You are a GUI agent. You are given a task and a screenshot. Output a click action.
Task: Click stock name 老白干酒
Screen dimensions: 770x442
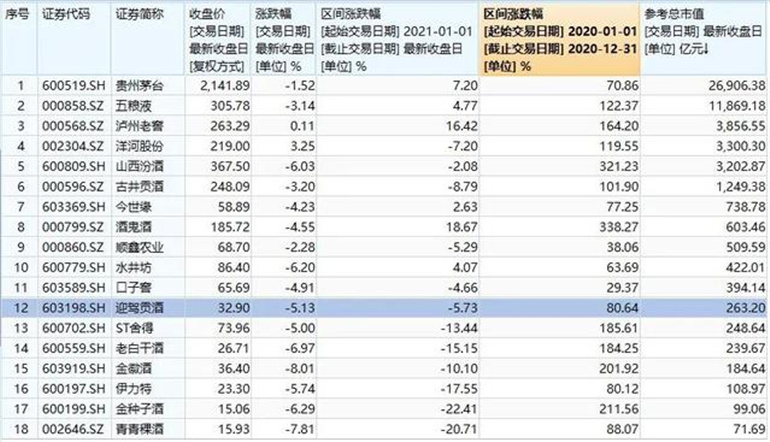click(x=139, y=348)
